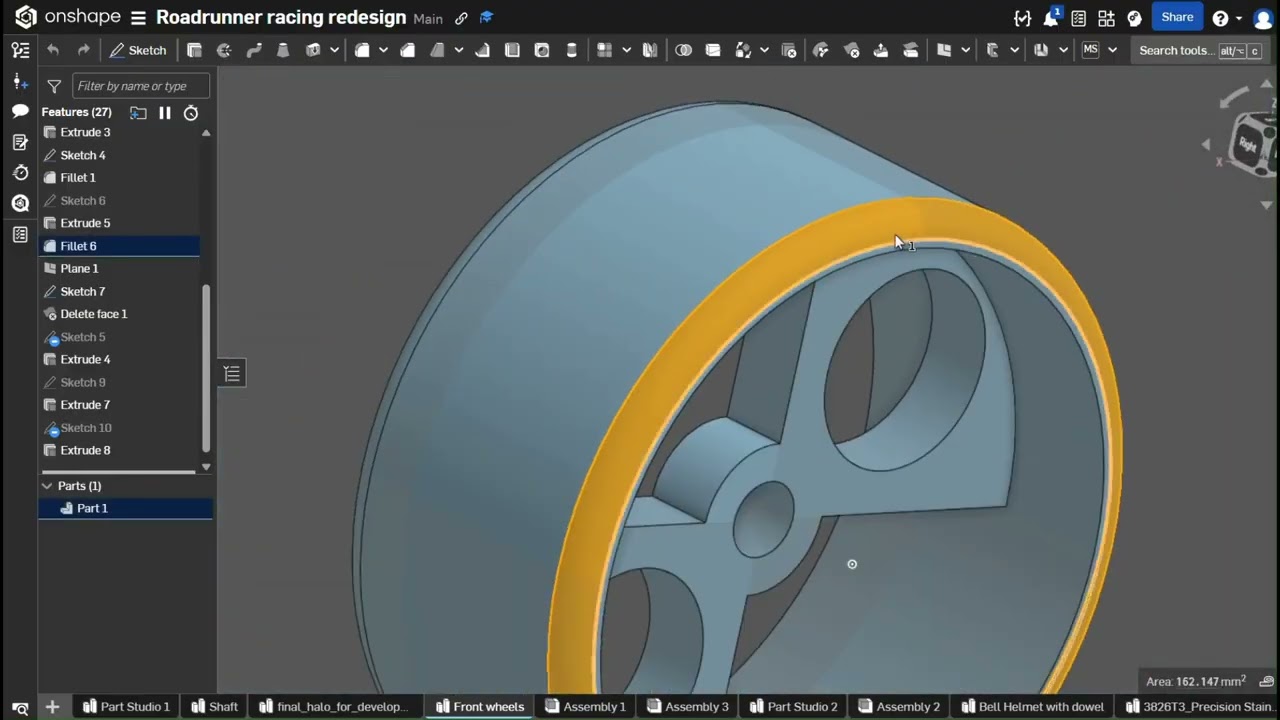This screenshot has height=720, width=1280.
Task: Open the Transform tool dropdown arrow
Action: [x=763, y=50]
